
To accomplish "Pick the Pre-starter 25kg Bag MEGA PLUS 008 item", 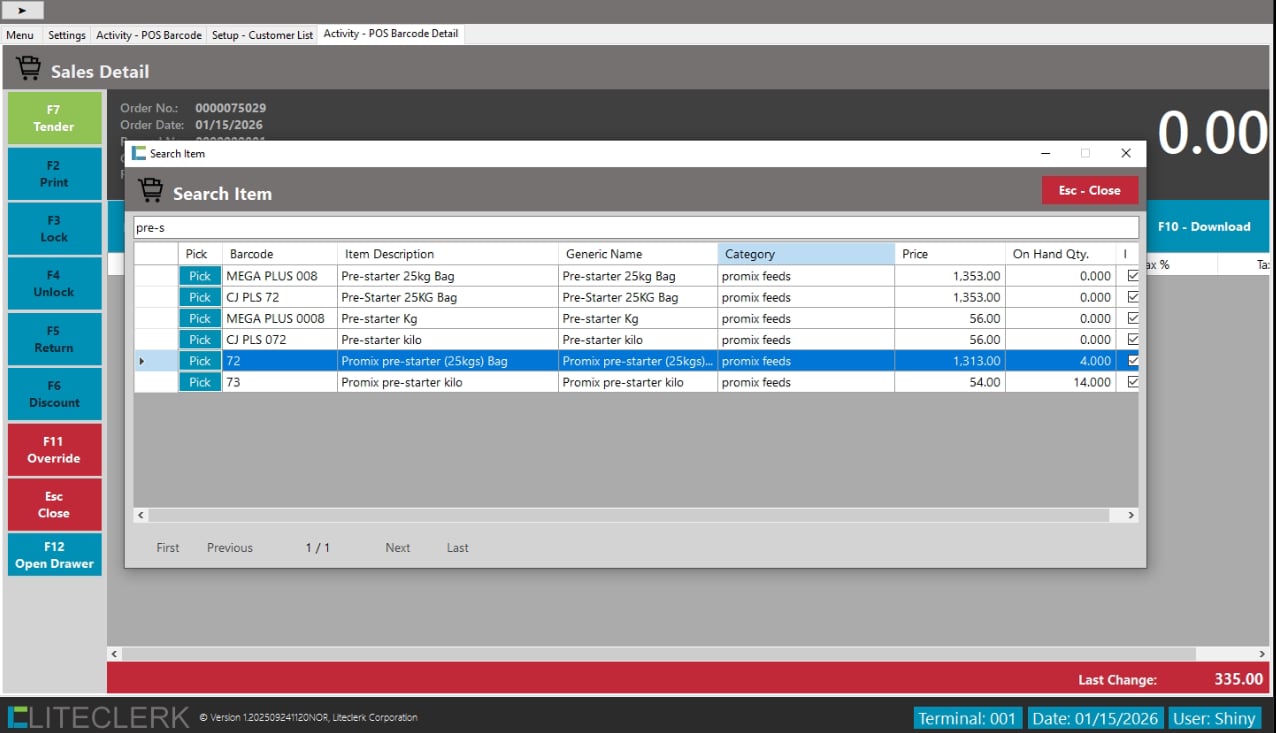I will [x=200, y=276].
